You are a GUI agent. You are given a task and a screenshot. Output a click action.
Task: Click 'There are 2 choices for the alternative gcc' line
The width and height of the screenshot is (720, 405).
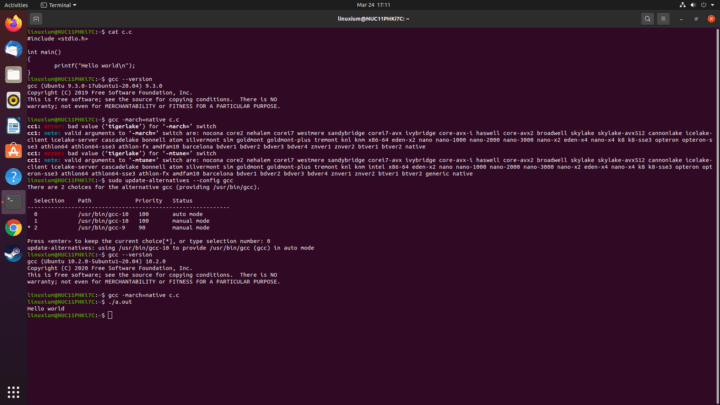coord(144,187)
